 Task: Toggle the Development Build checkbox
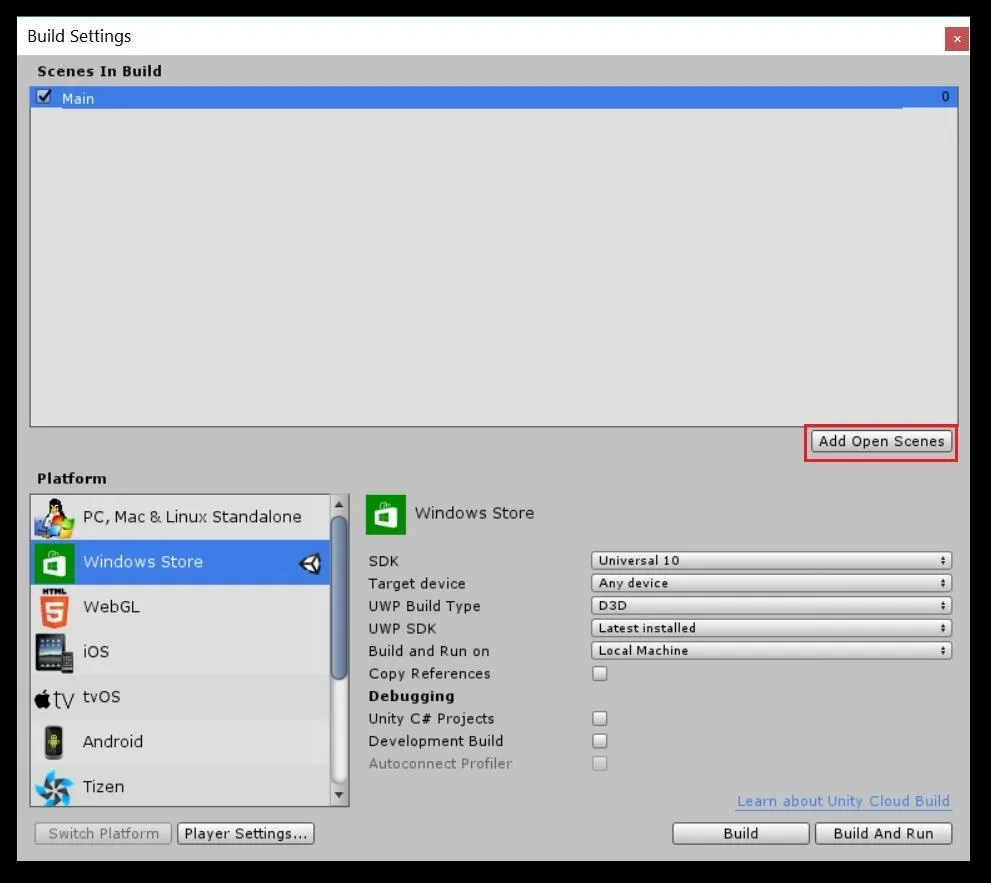click(600, 741)
